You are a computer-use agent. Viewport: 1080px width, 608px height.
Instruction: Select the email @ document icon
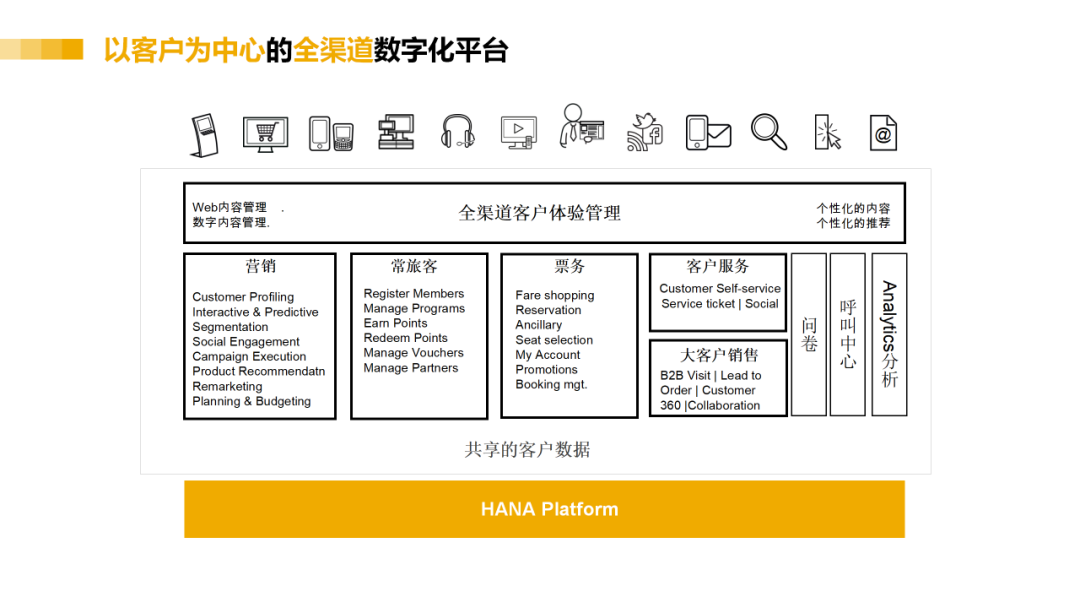pyautogui.click(x=883, y=133)
